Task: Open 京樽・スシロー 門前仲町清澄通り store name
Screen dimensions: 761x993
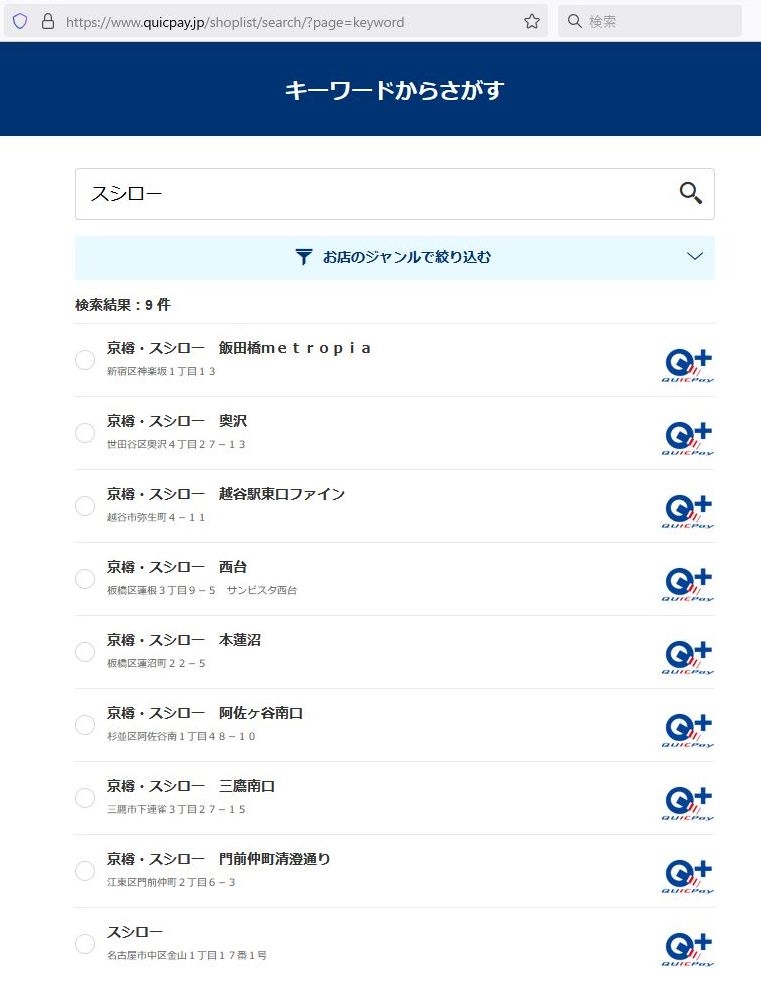Action: click(218, 859)
